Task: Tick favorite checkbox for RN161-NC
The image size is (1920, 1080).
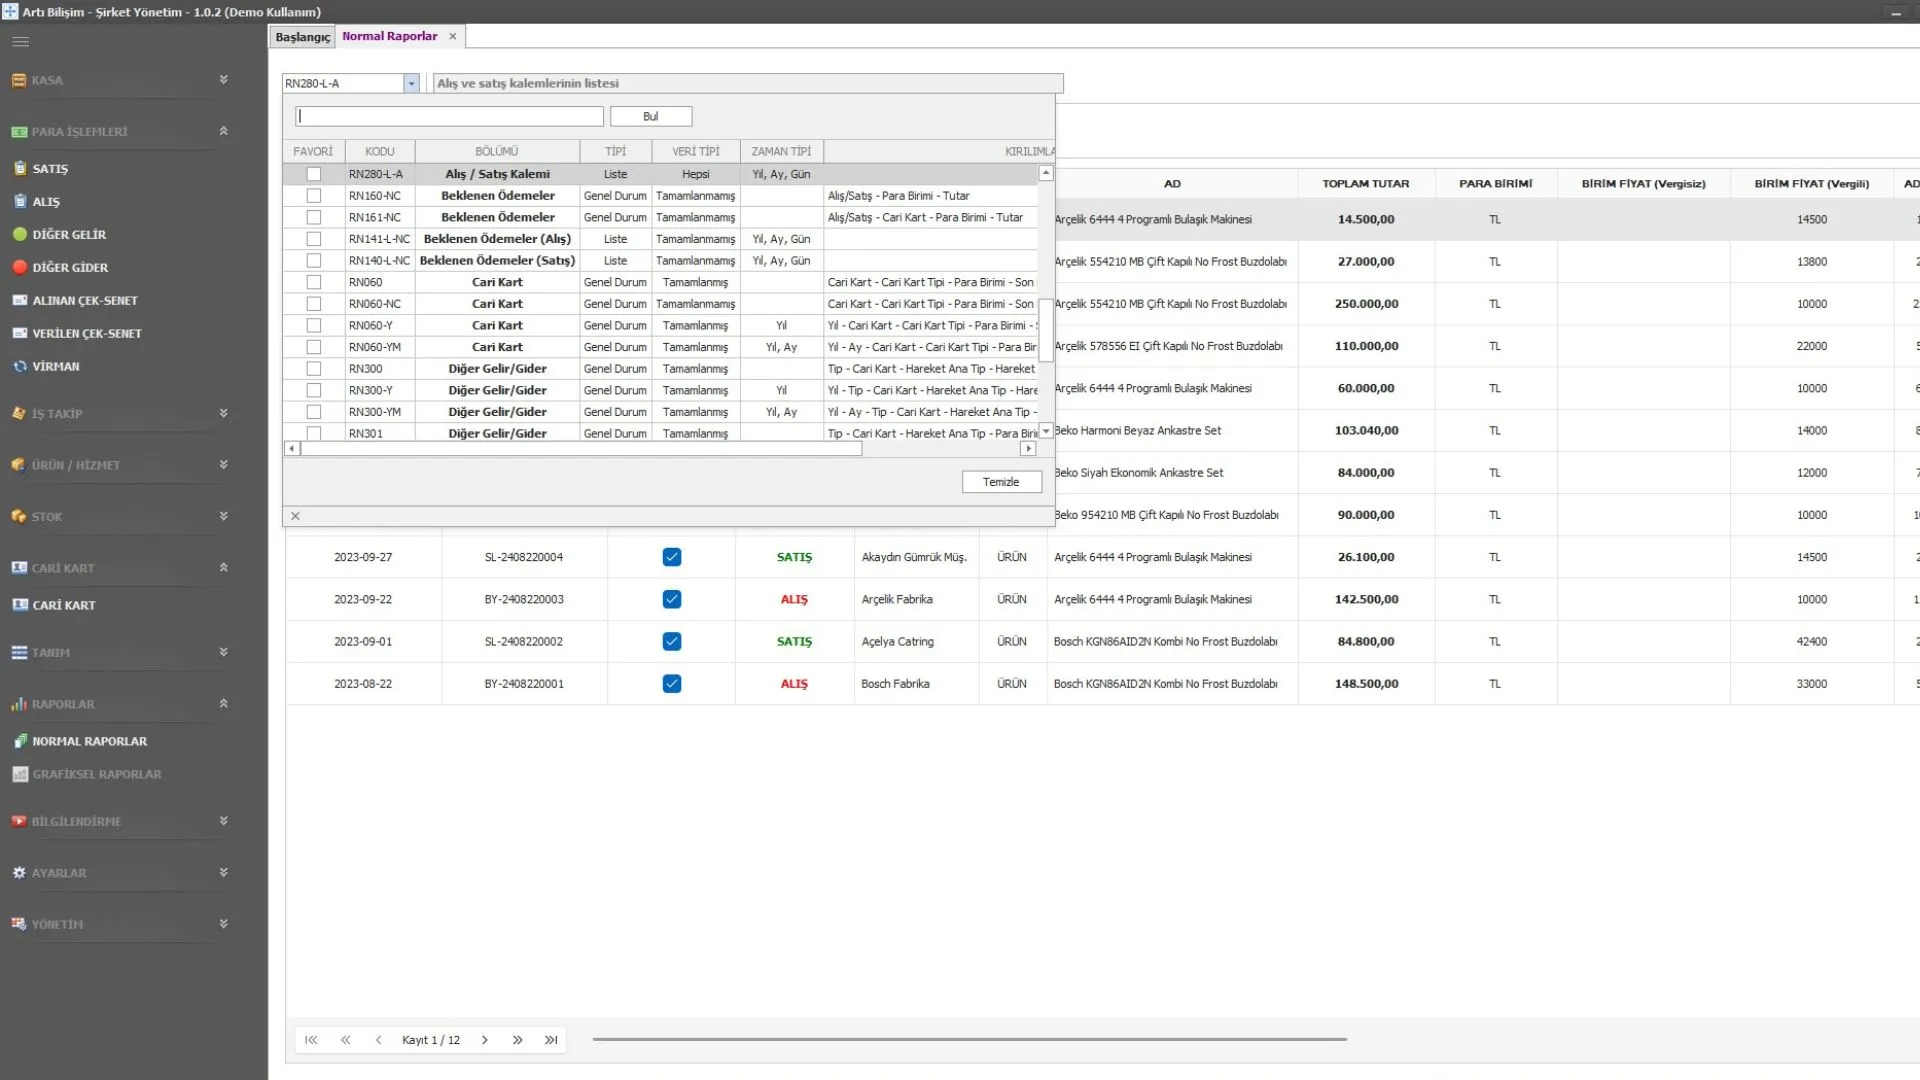Action: point(314,217)
